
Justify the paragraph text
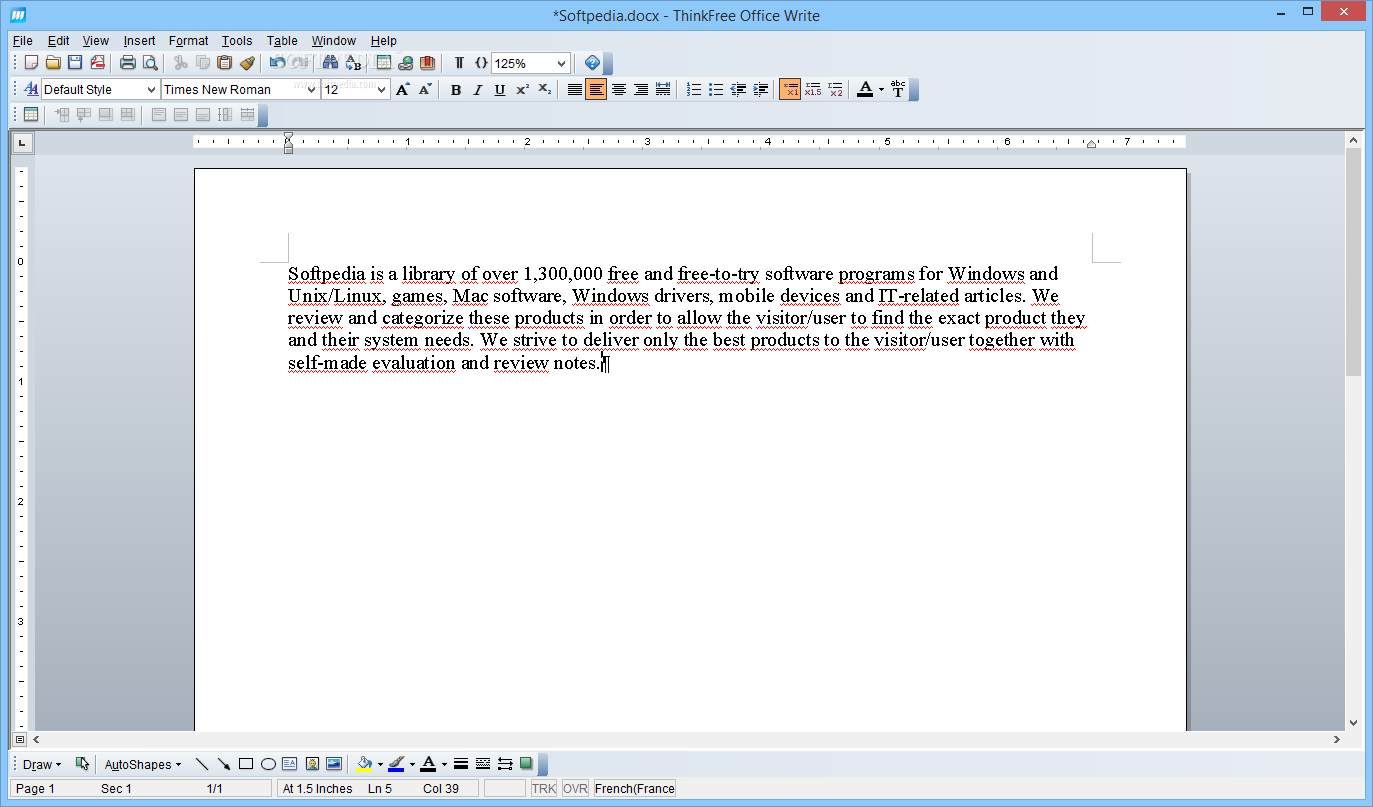(574, 89)
